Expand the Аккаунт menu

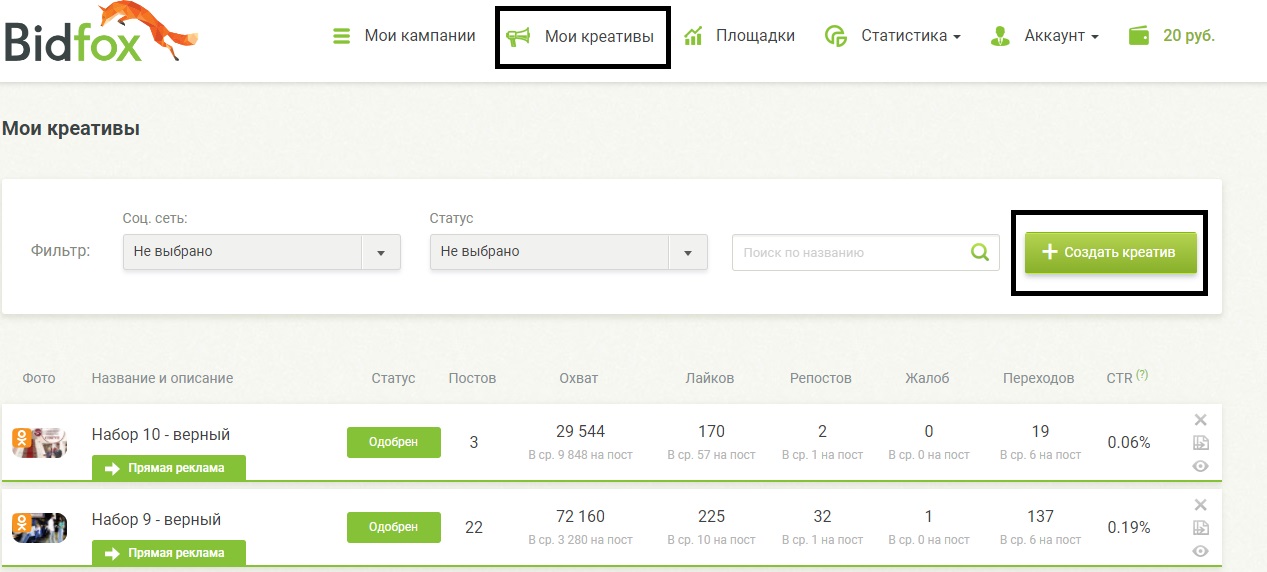(1043, 36)
